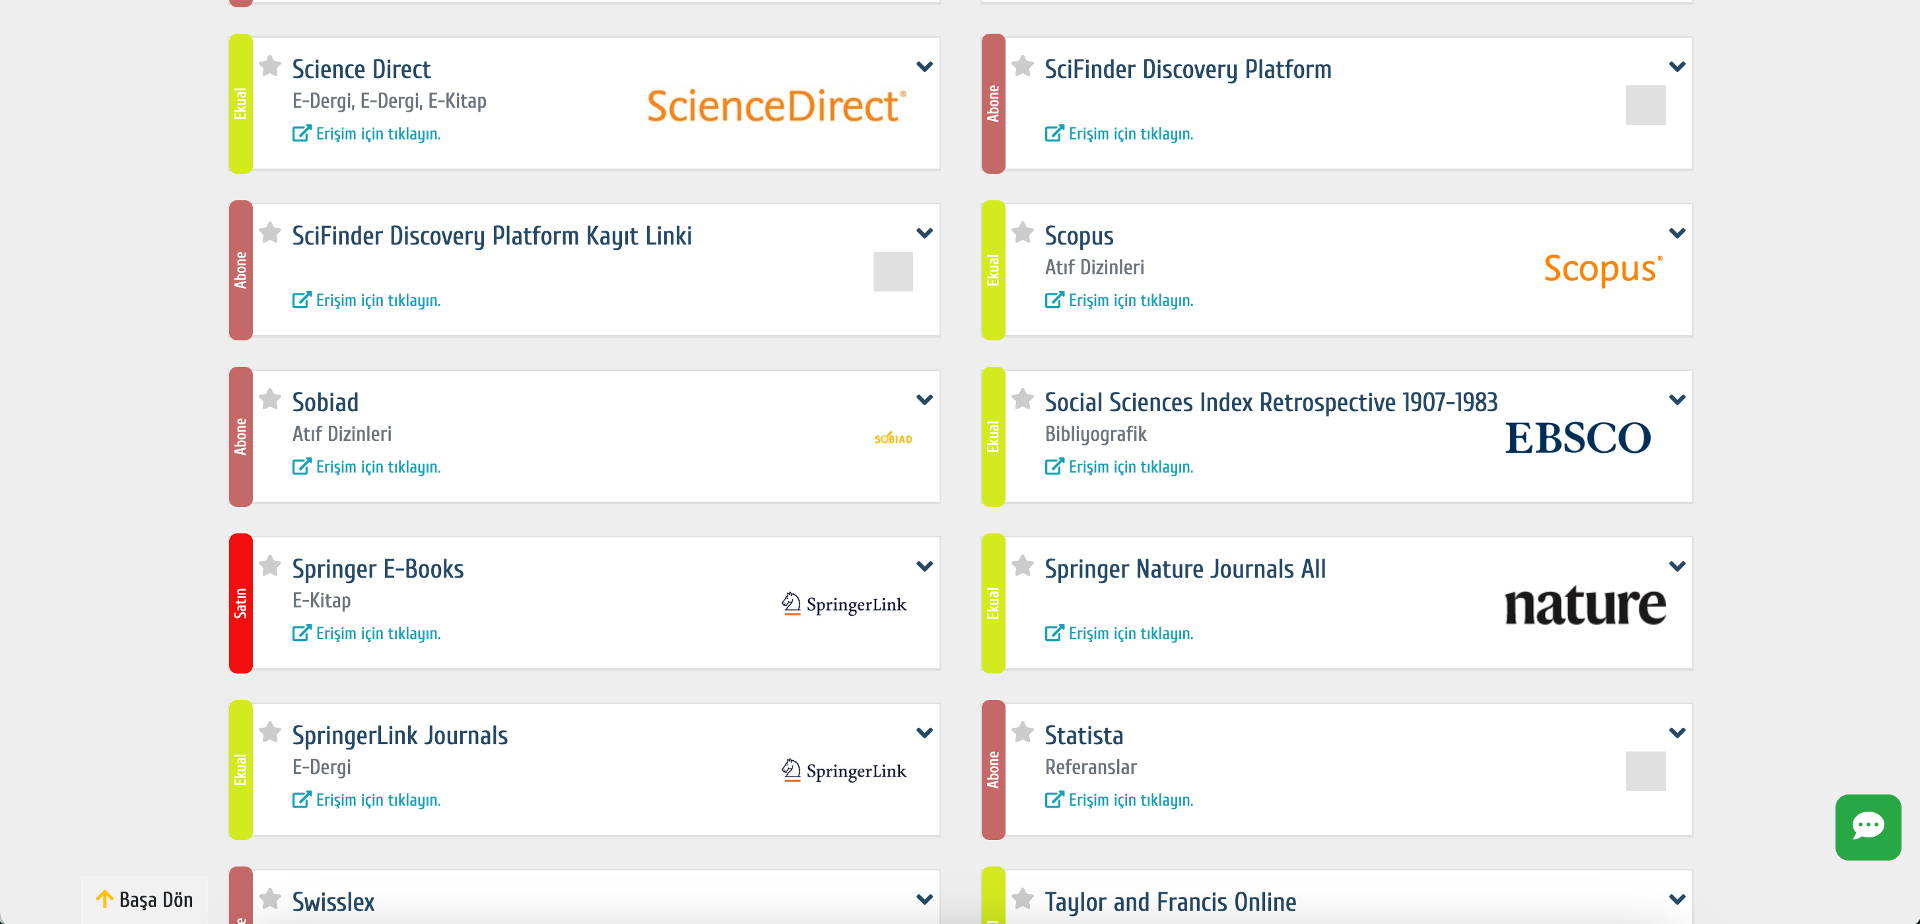Star the Springer Nature Journals All entry
Image resolution: width=1920 pixels, height=924 pixels.
[x=1022, y=566]
